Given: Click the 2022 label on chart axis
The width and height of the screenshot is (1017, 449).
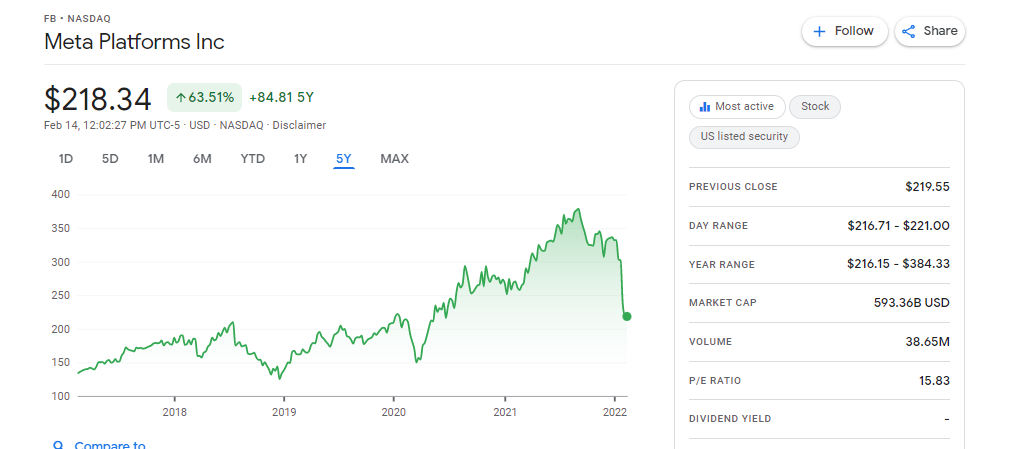Looking at the screenshot, I should click(x=614, y=411).
